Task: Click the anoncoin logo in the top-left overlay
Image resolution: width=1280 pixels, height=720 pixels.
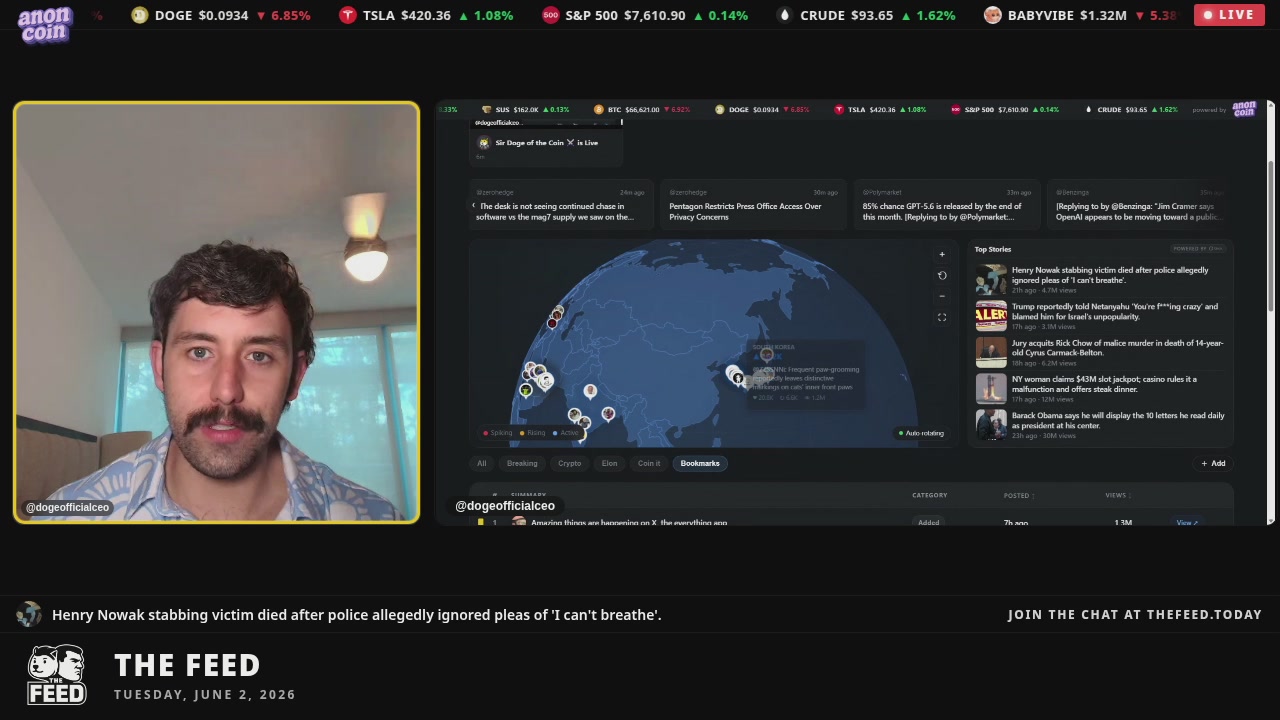Action: pos(45,24)
